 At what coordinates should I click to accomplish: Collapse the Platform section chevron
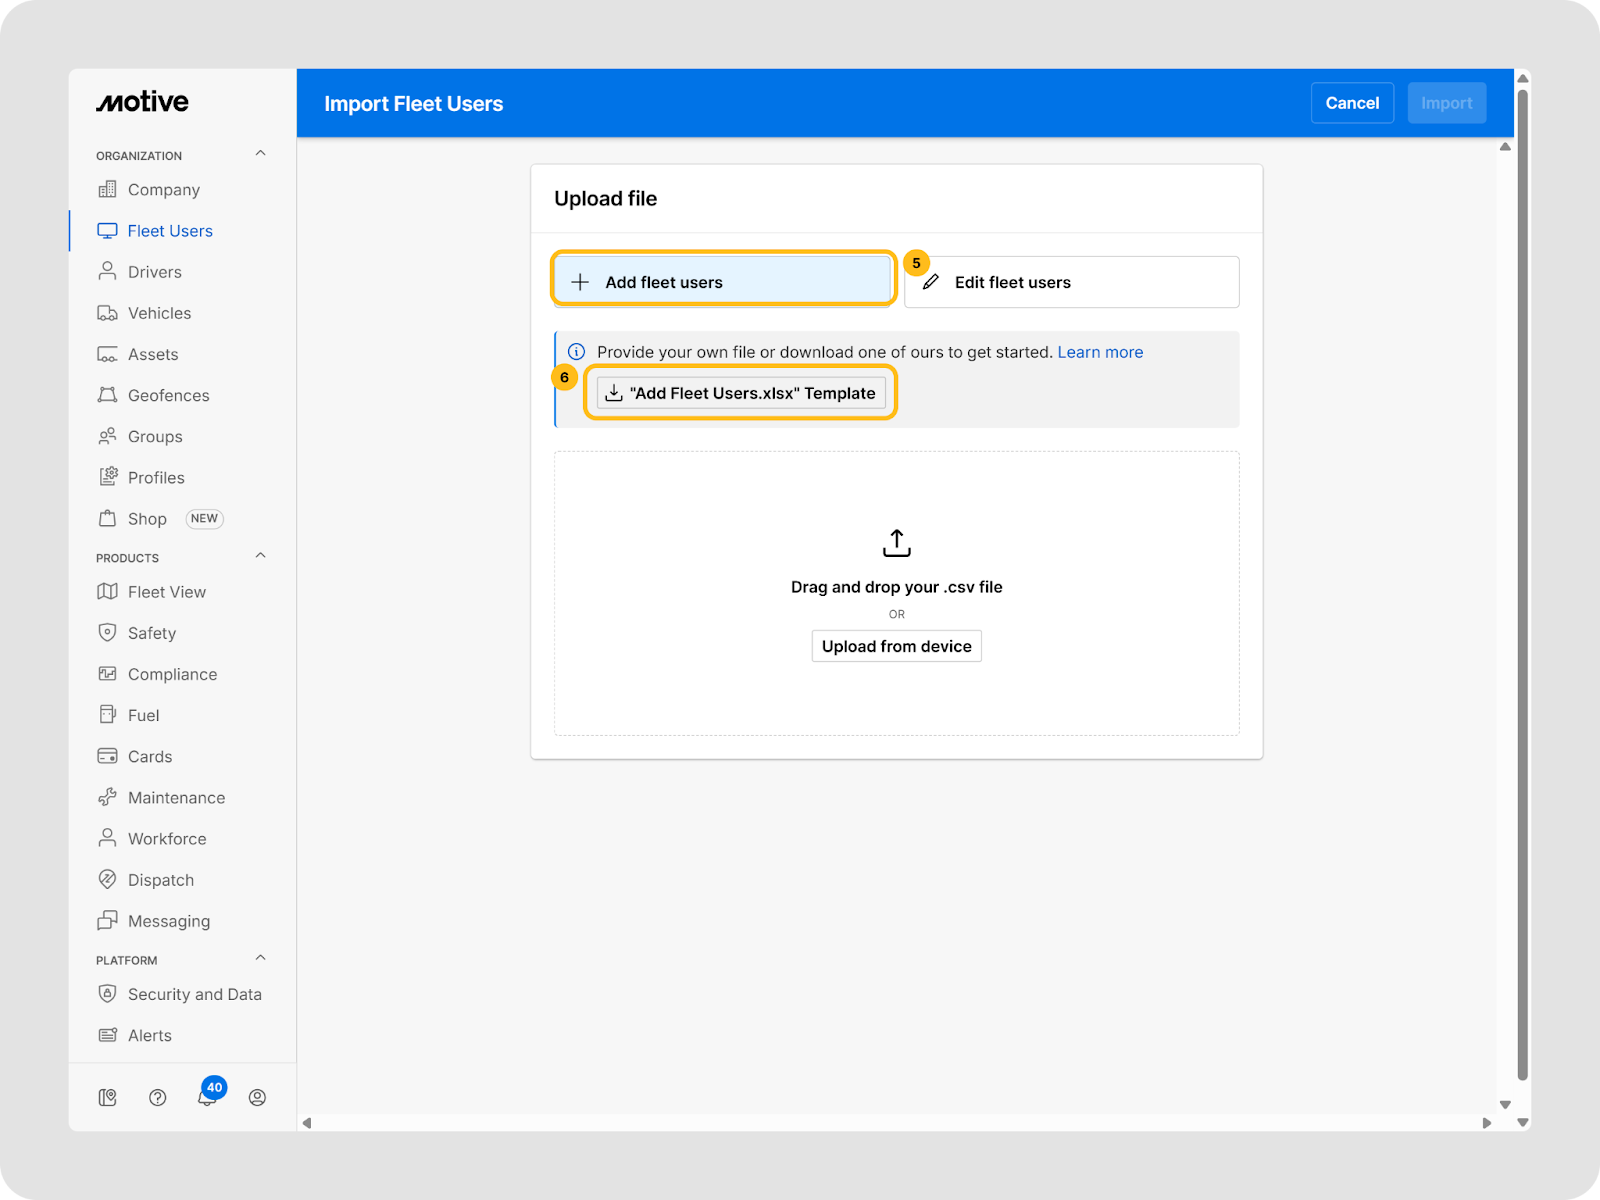click(260, 958)
